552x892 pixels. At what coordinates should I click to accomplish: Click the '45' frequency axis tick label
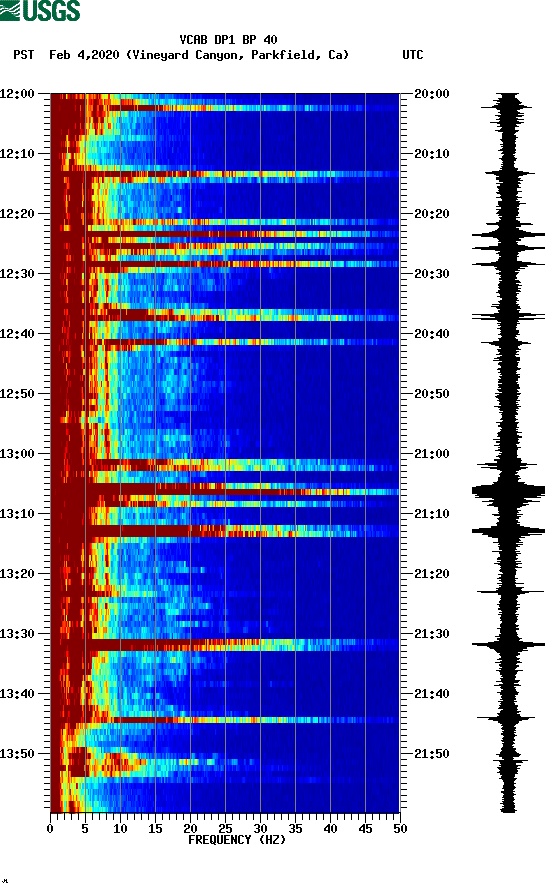click(x=365, y=829)
